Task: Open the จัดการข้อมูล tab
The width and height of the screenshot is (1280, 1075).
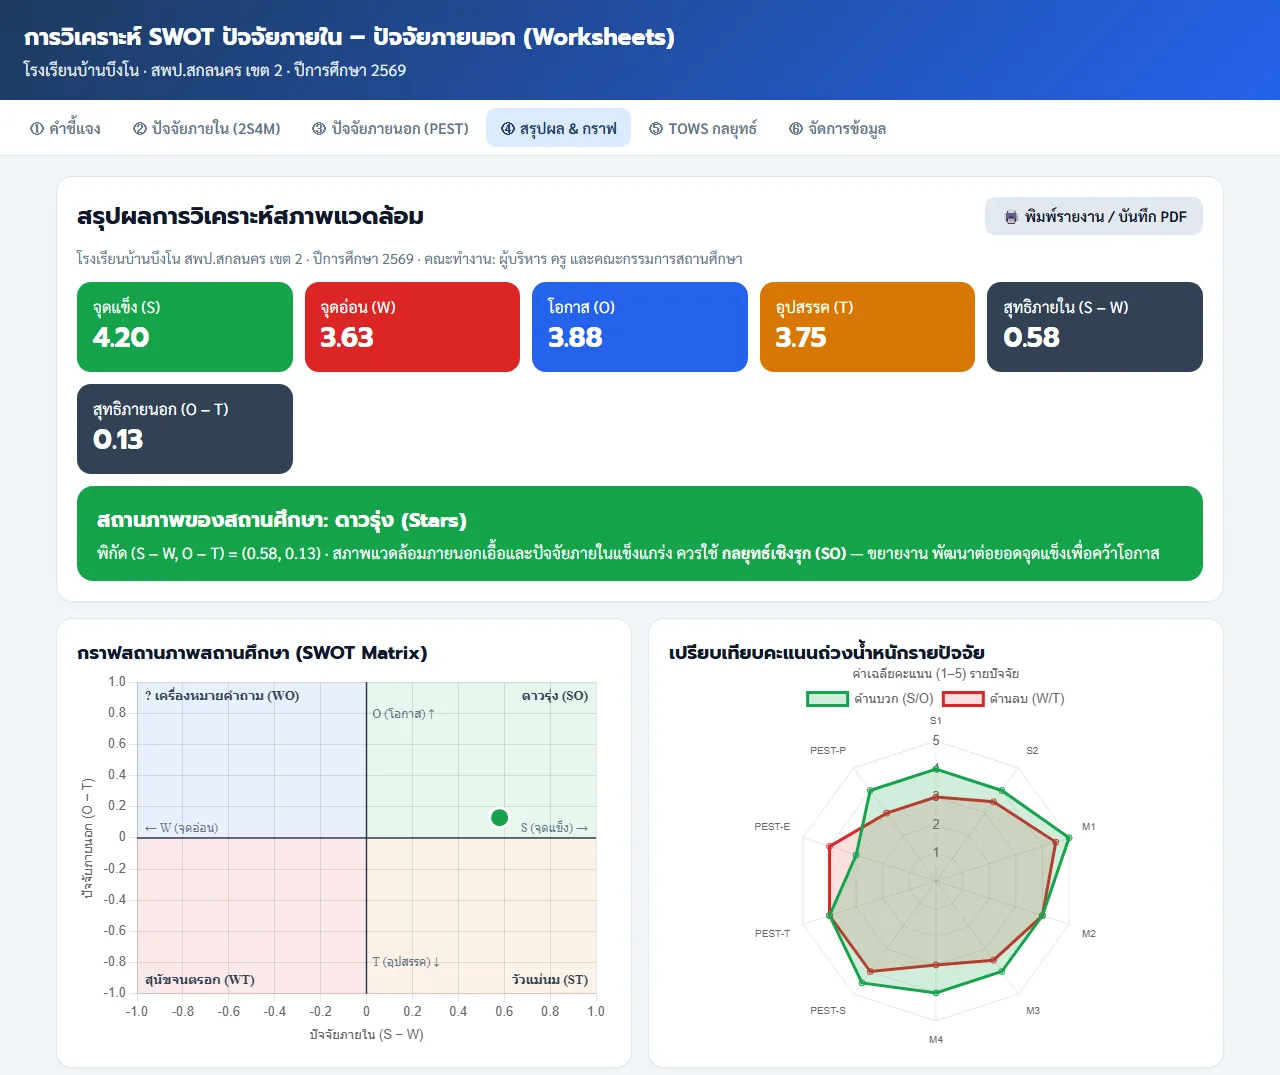Action: coord(838,128)
